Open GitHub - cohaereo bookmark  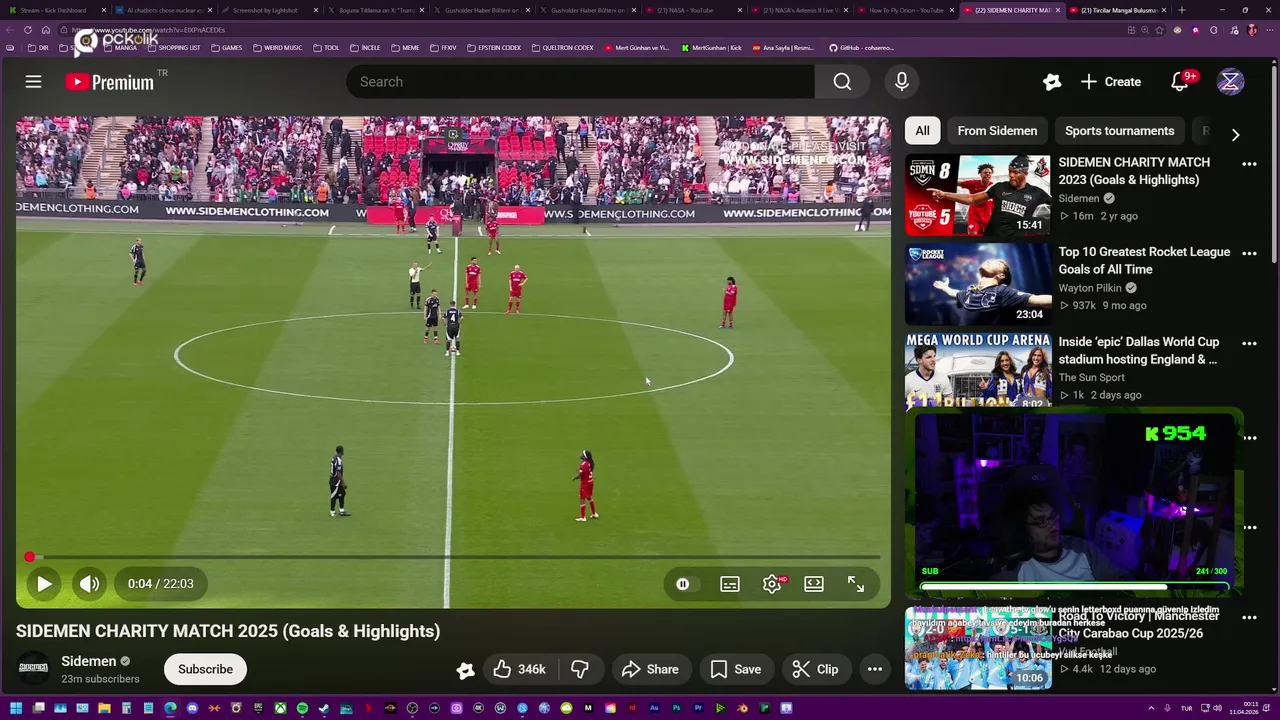tap(861, 47)
